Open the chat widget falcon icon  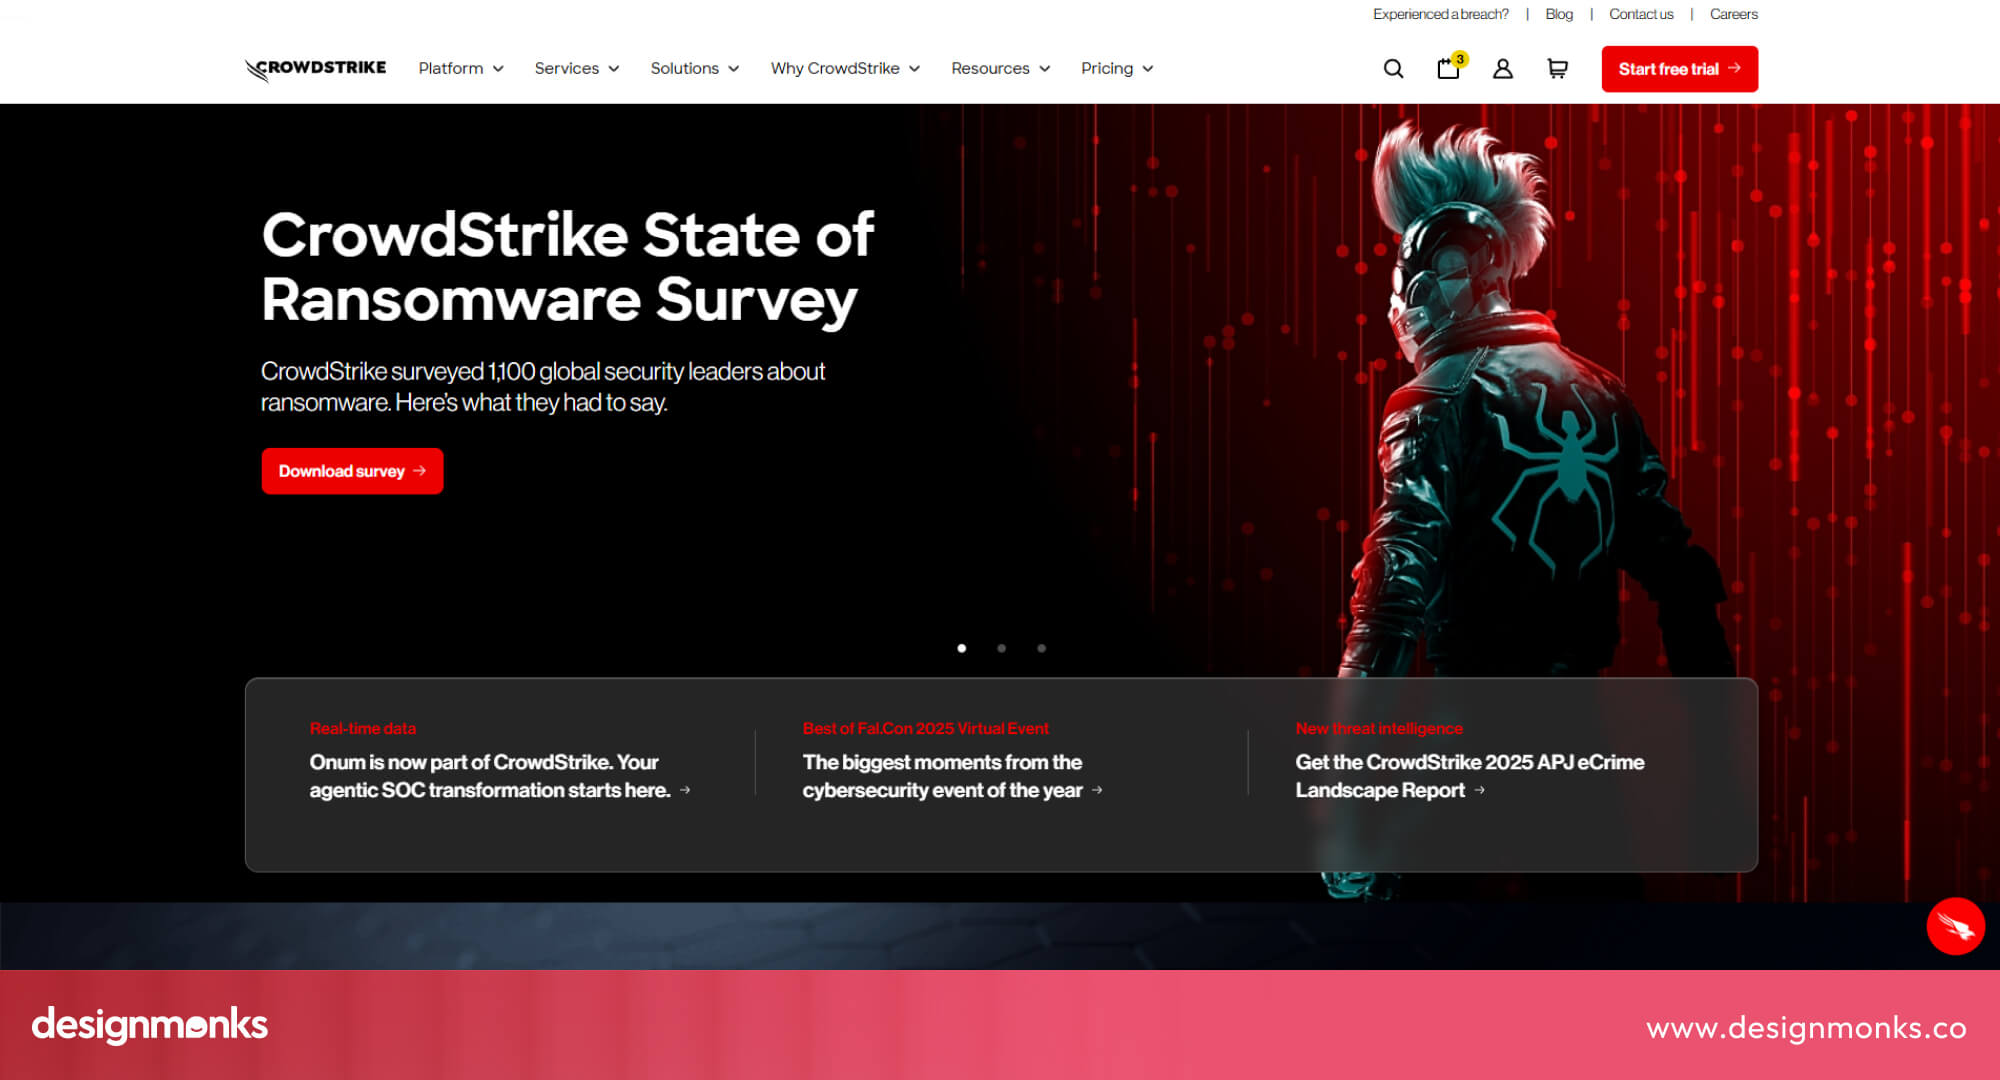pyautogui.click(x=1956, y=926)
